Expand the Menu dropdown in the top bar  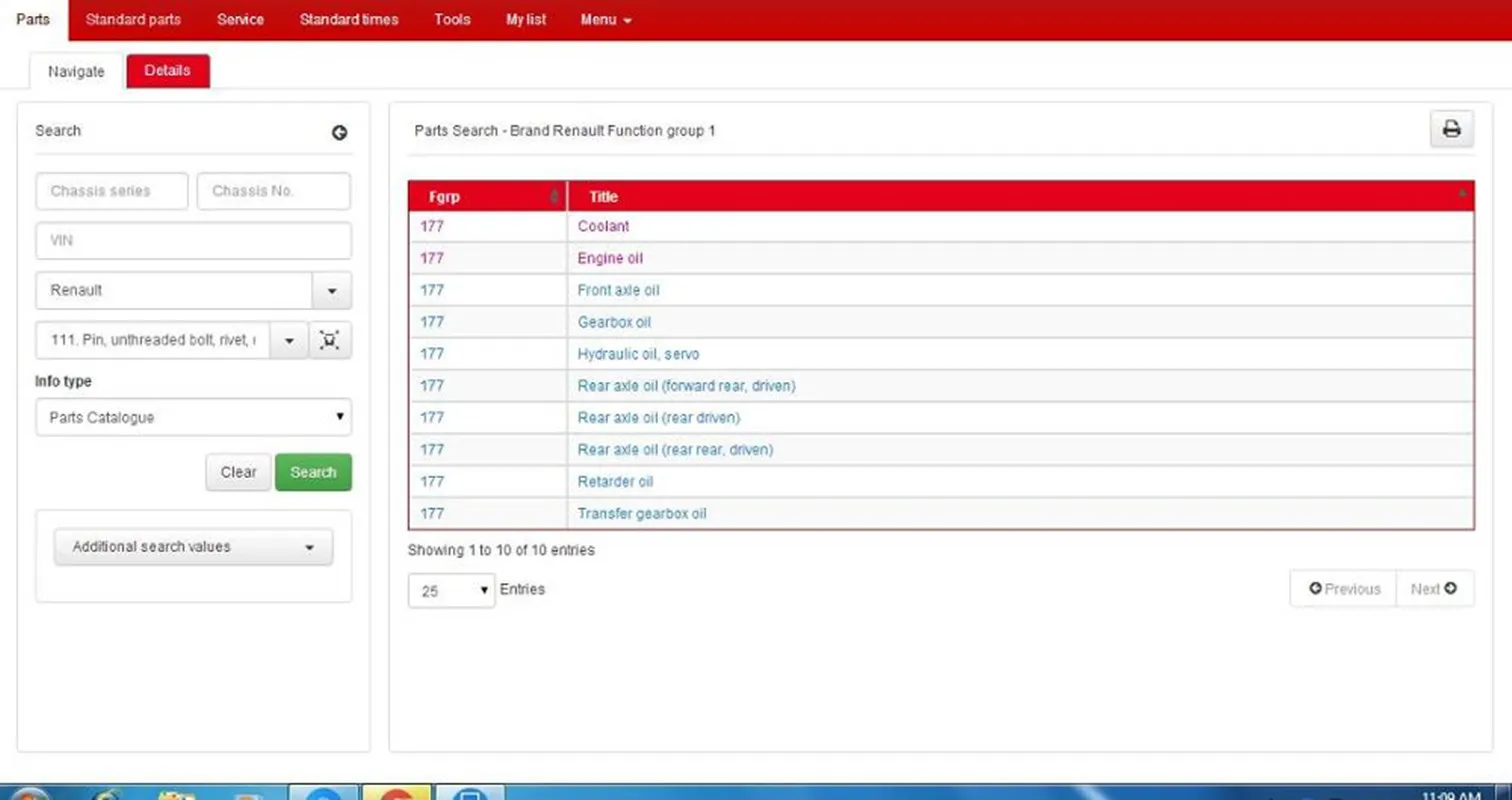click(606, 19)
